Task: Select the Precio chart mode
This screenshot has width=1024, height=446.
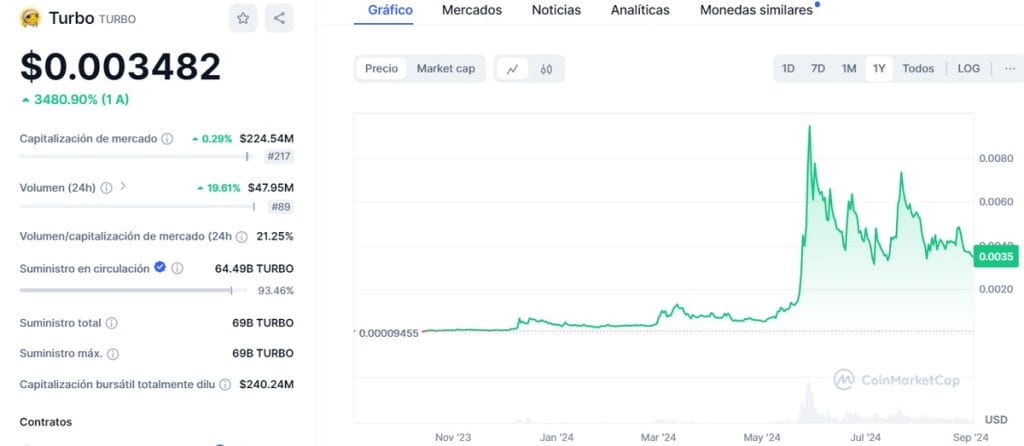Action: (381, 69)
